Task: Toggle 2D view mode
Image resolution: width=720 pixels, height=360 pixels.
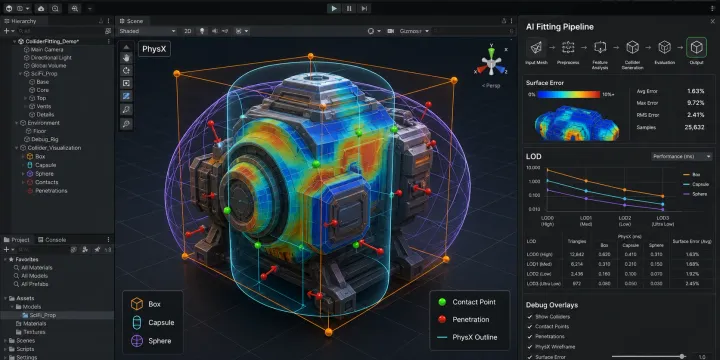Action: click(187, 31)
